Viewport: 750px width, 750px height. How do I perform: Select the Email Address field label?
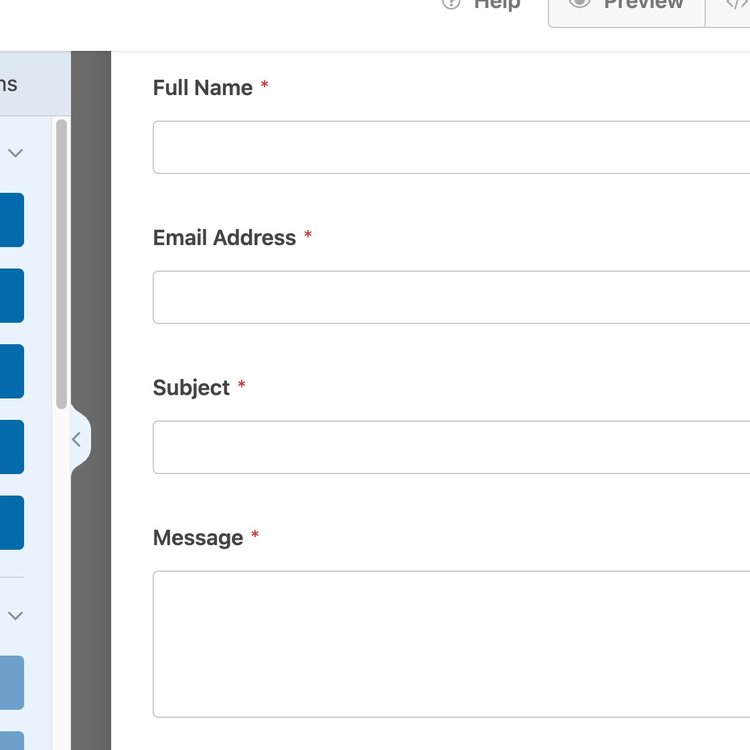tap(224, 238)
